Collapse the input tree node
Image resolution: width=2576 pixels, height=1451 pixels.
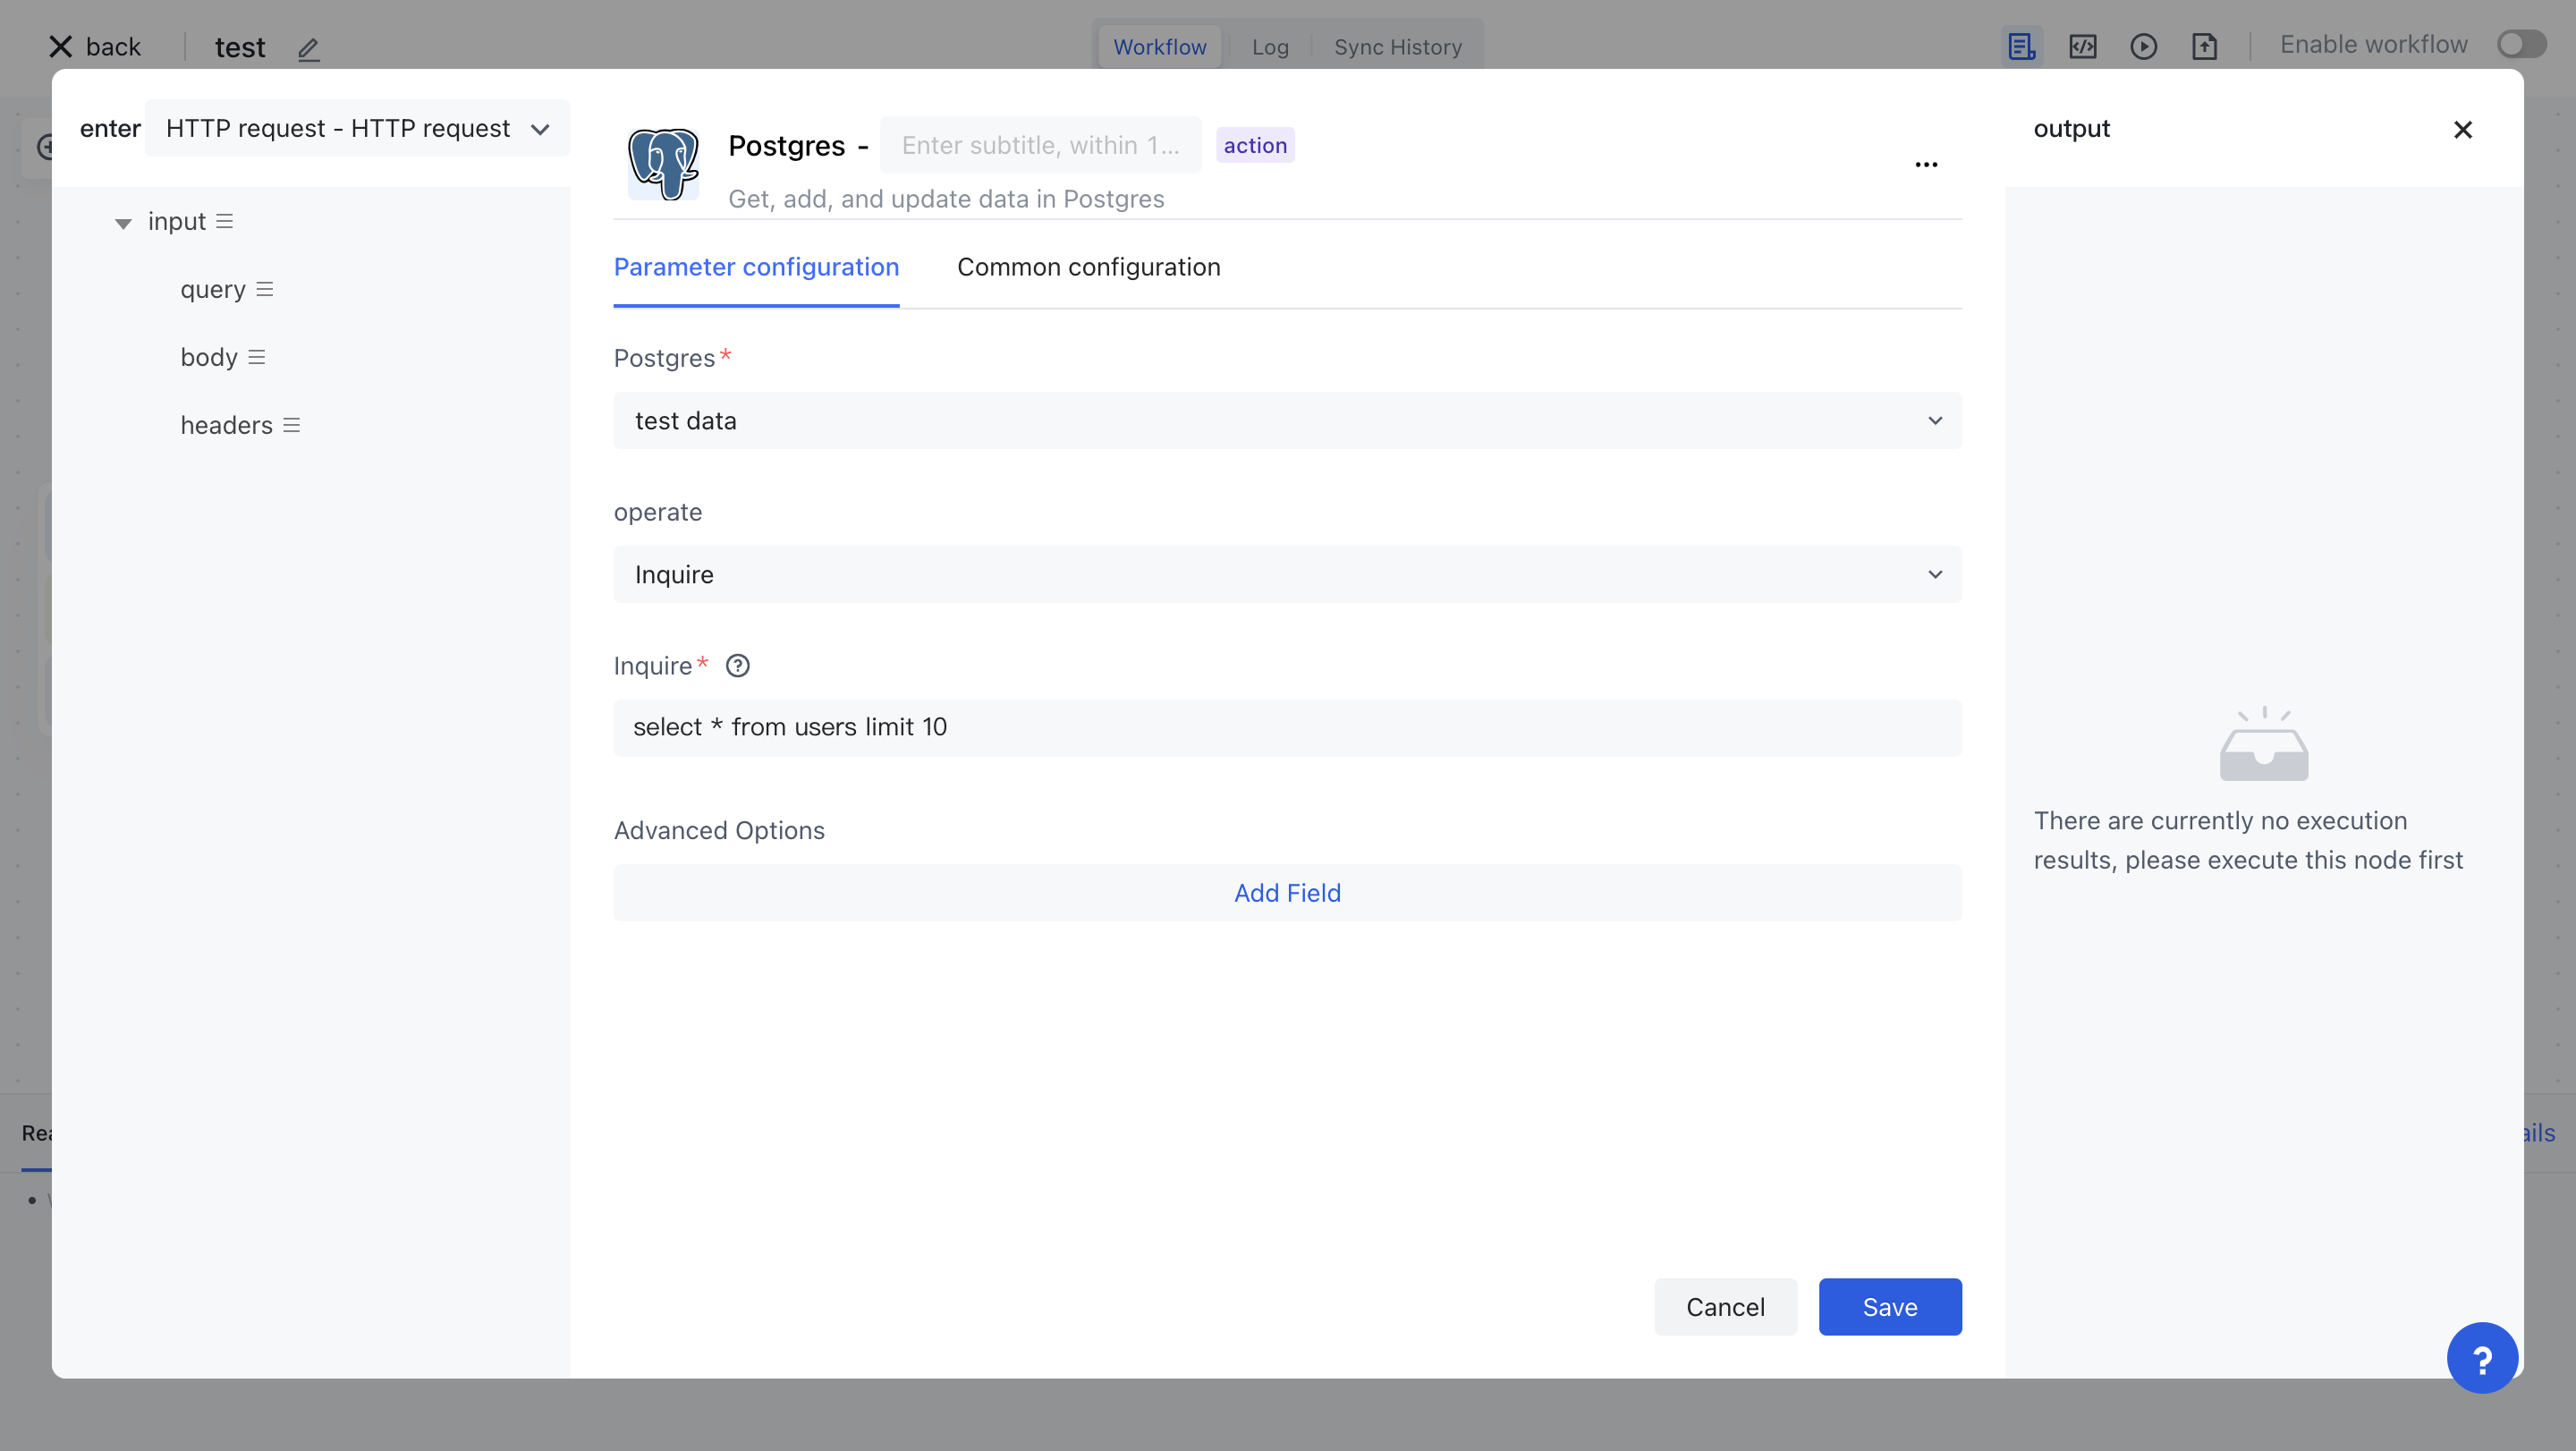[123, 223]
